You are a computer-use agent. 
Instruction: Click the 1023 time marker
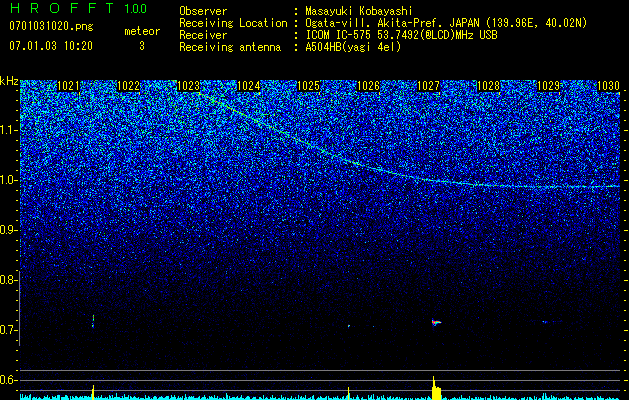point(189,86)
